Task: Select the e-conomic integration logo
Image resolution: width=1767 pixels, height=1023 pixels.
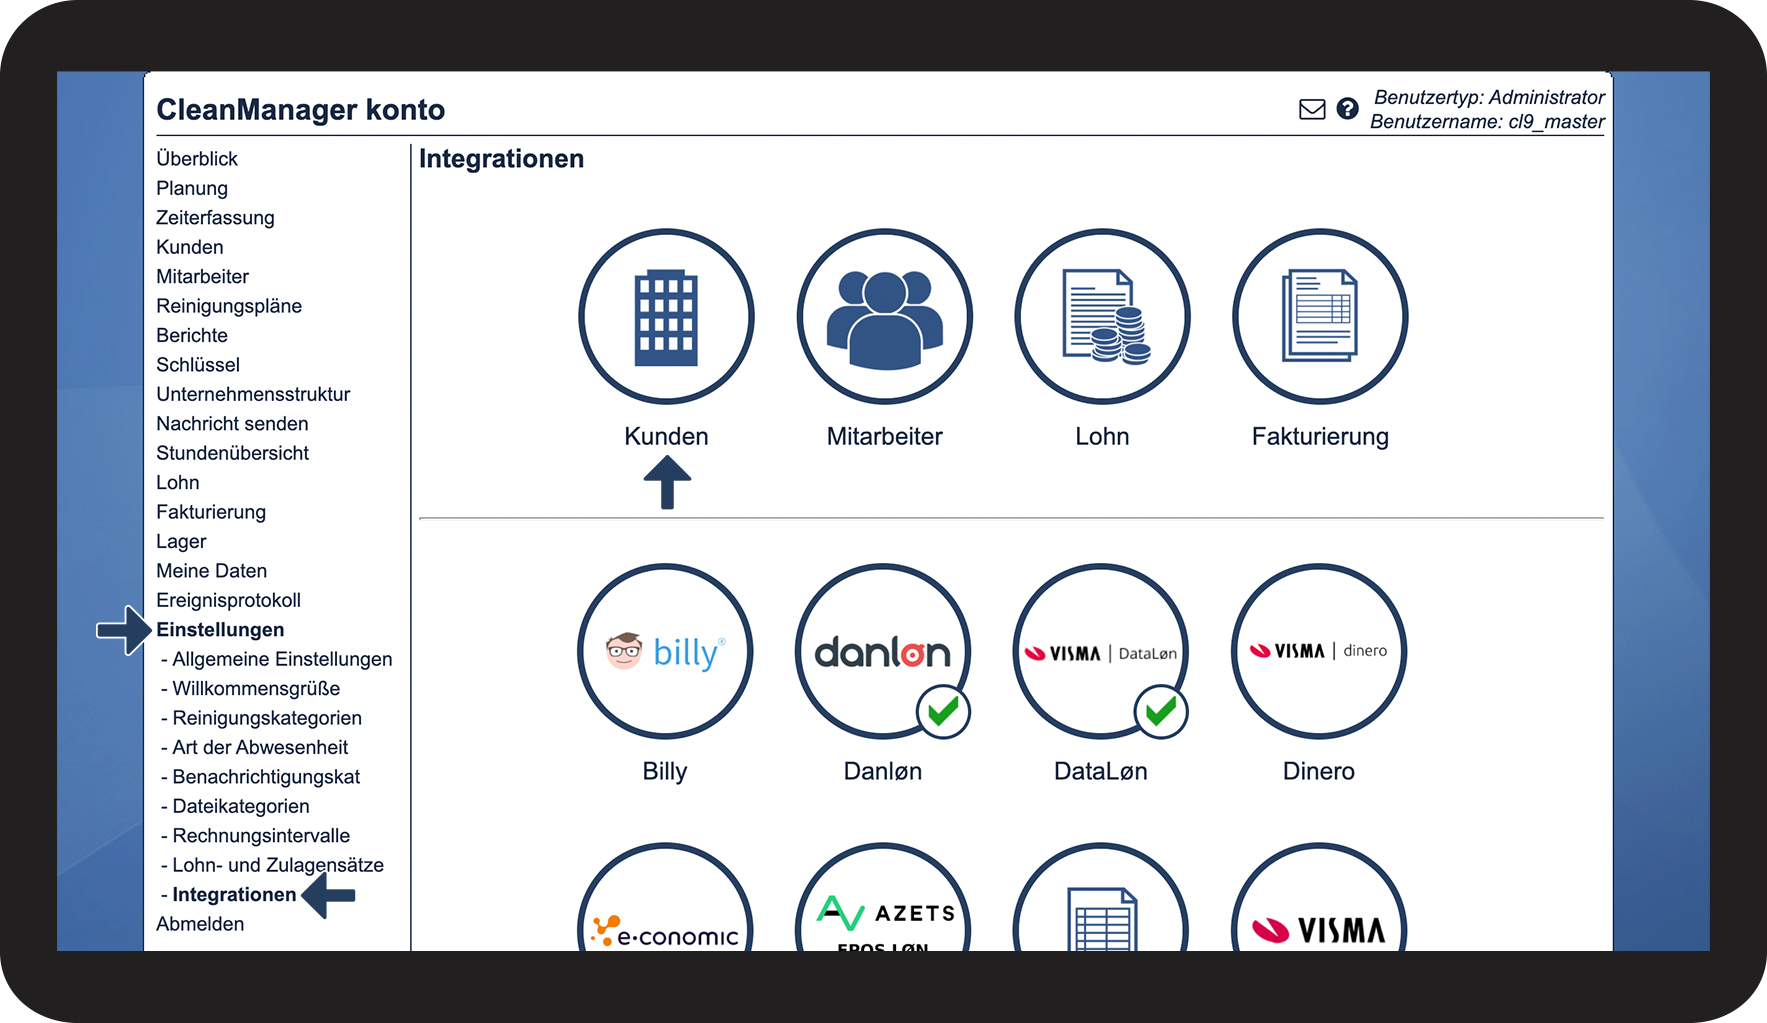Action: point(665,898)
